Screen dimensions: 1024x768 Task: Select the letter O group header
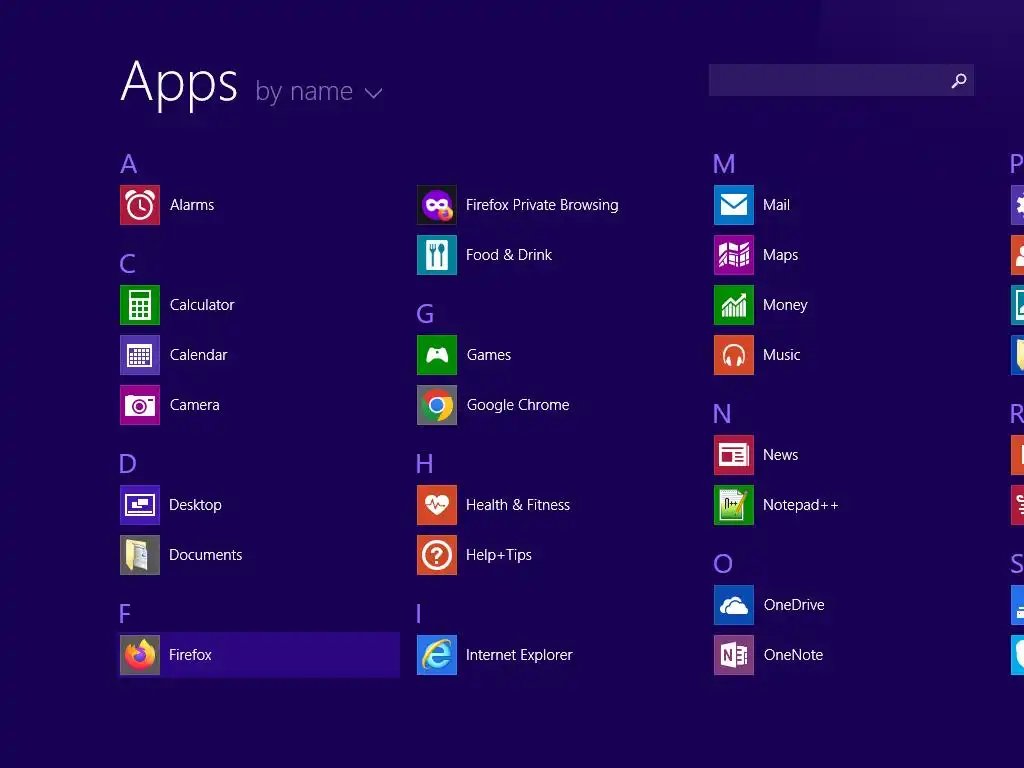click(x=723, y=564)
